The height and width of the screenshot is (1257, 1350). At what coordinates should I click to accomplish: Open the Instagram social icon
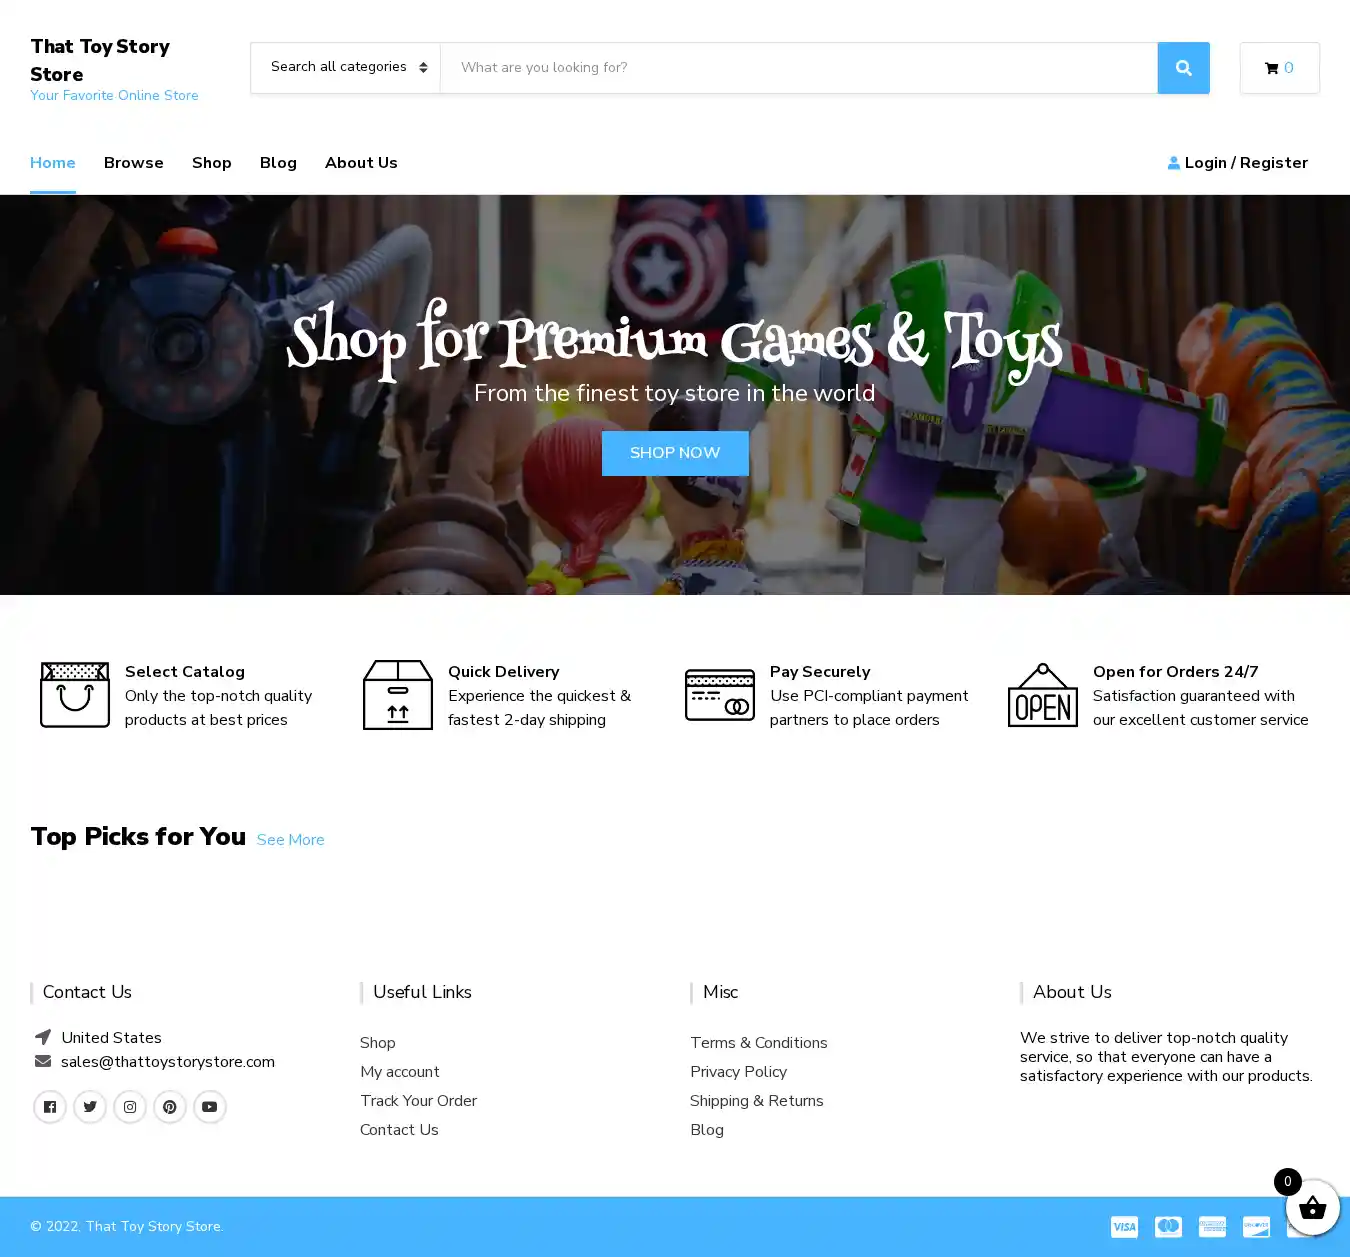tap(130, 1107)
